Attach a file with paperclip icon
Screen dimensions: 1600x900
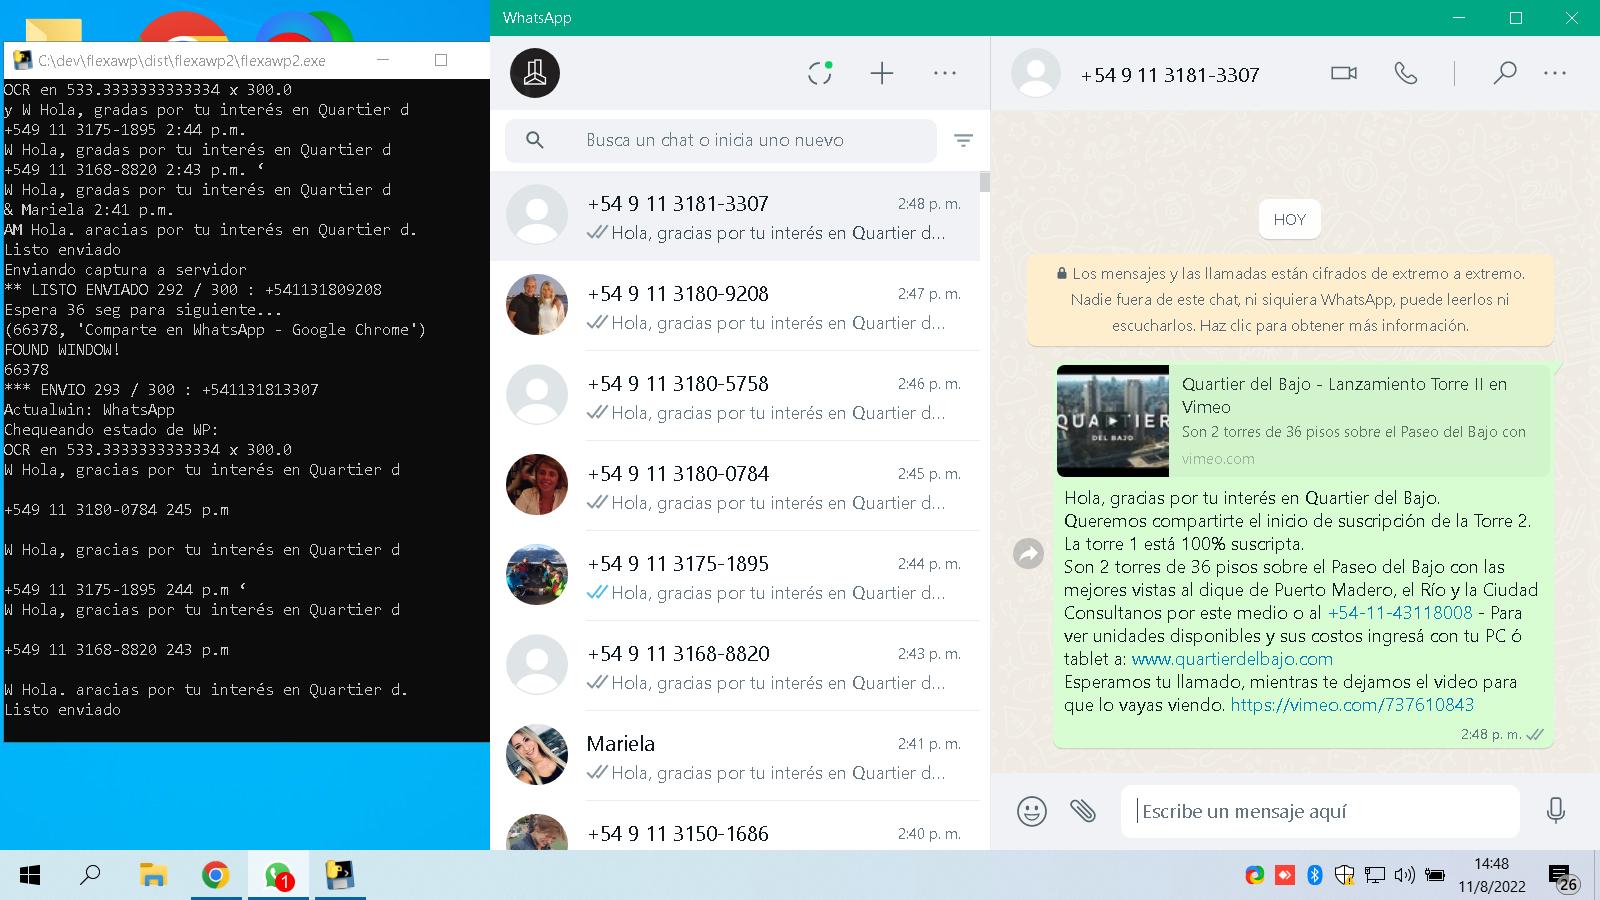click(1083, 810)
